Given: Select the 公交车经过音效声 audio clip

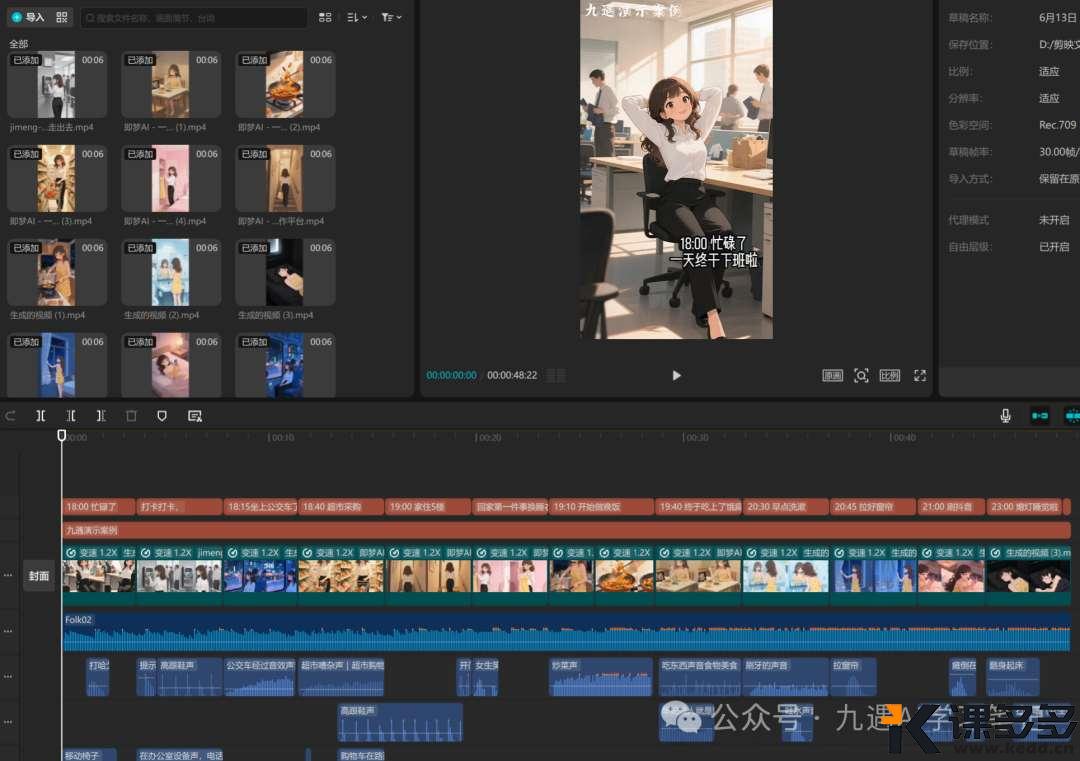Looking at the screenshot, I should 260,677.
